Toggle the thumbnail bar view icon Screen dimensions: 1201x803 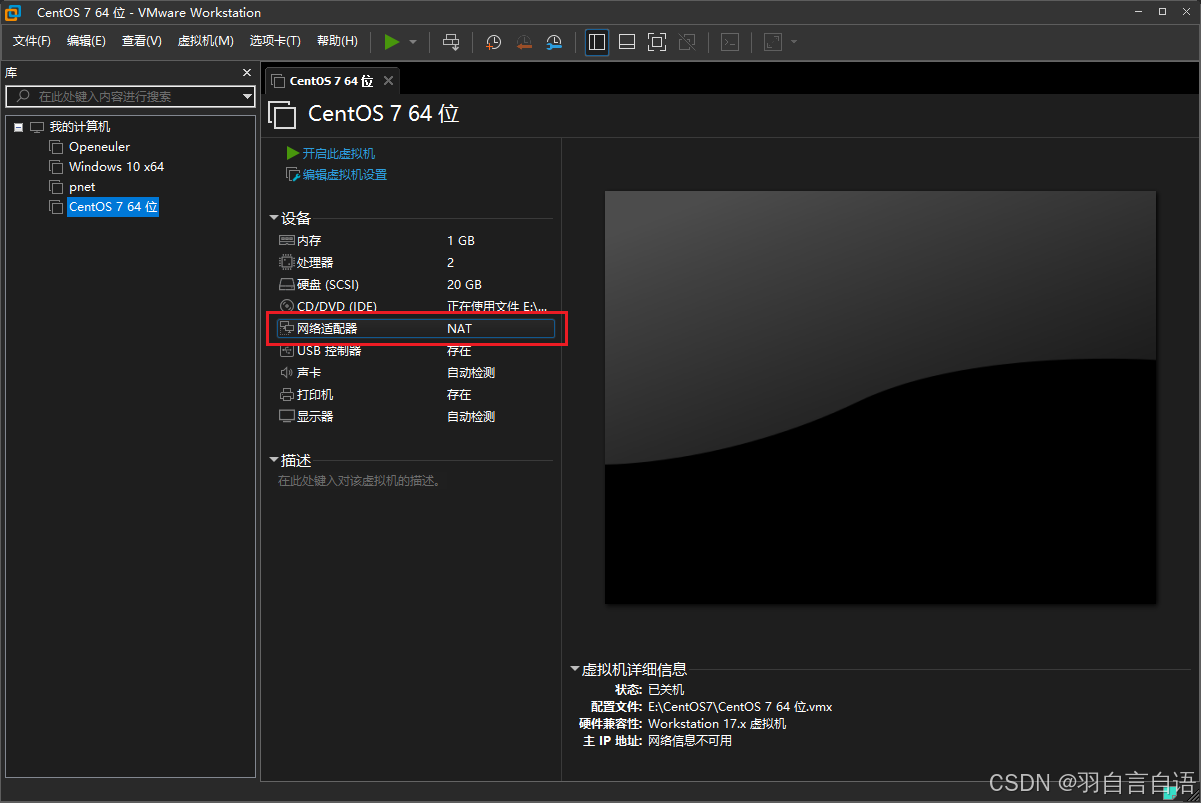tap(627, 42)
